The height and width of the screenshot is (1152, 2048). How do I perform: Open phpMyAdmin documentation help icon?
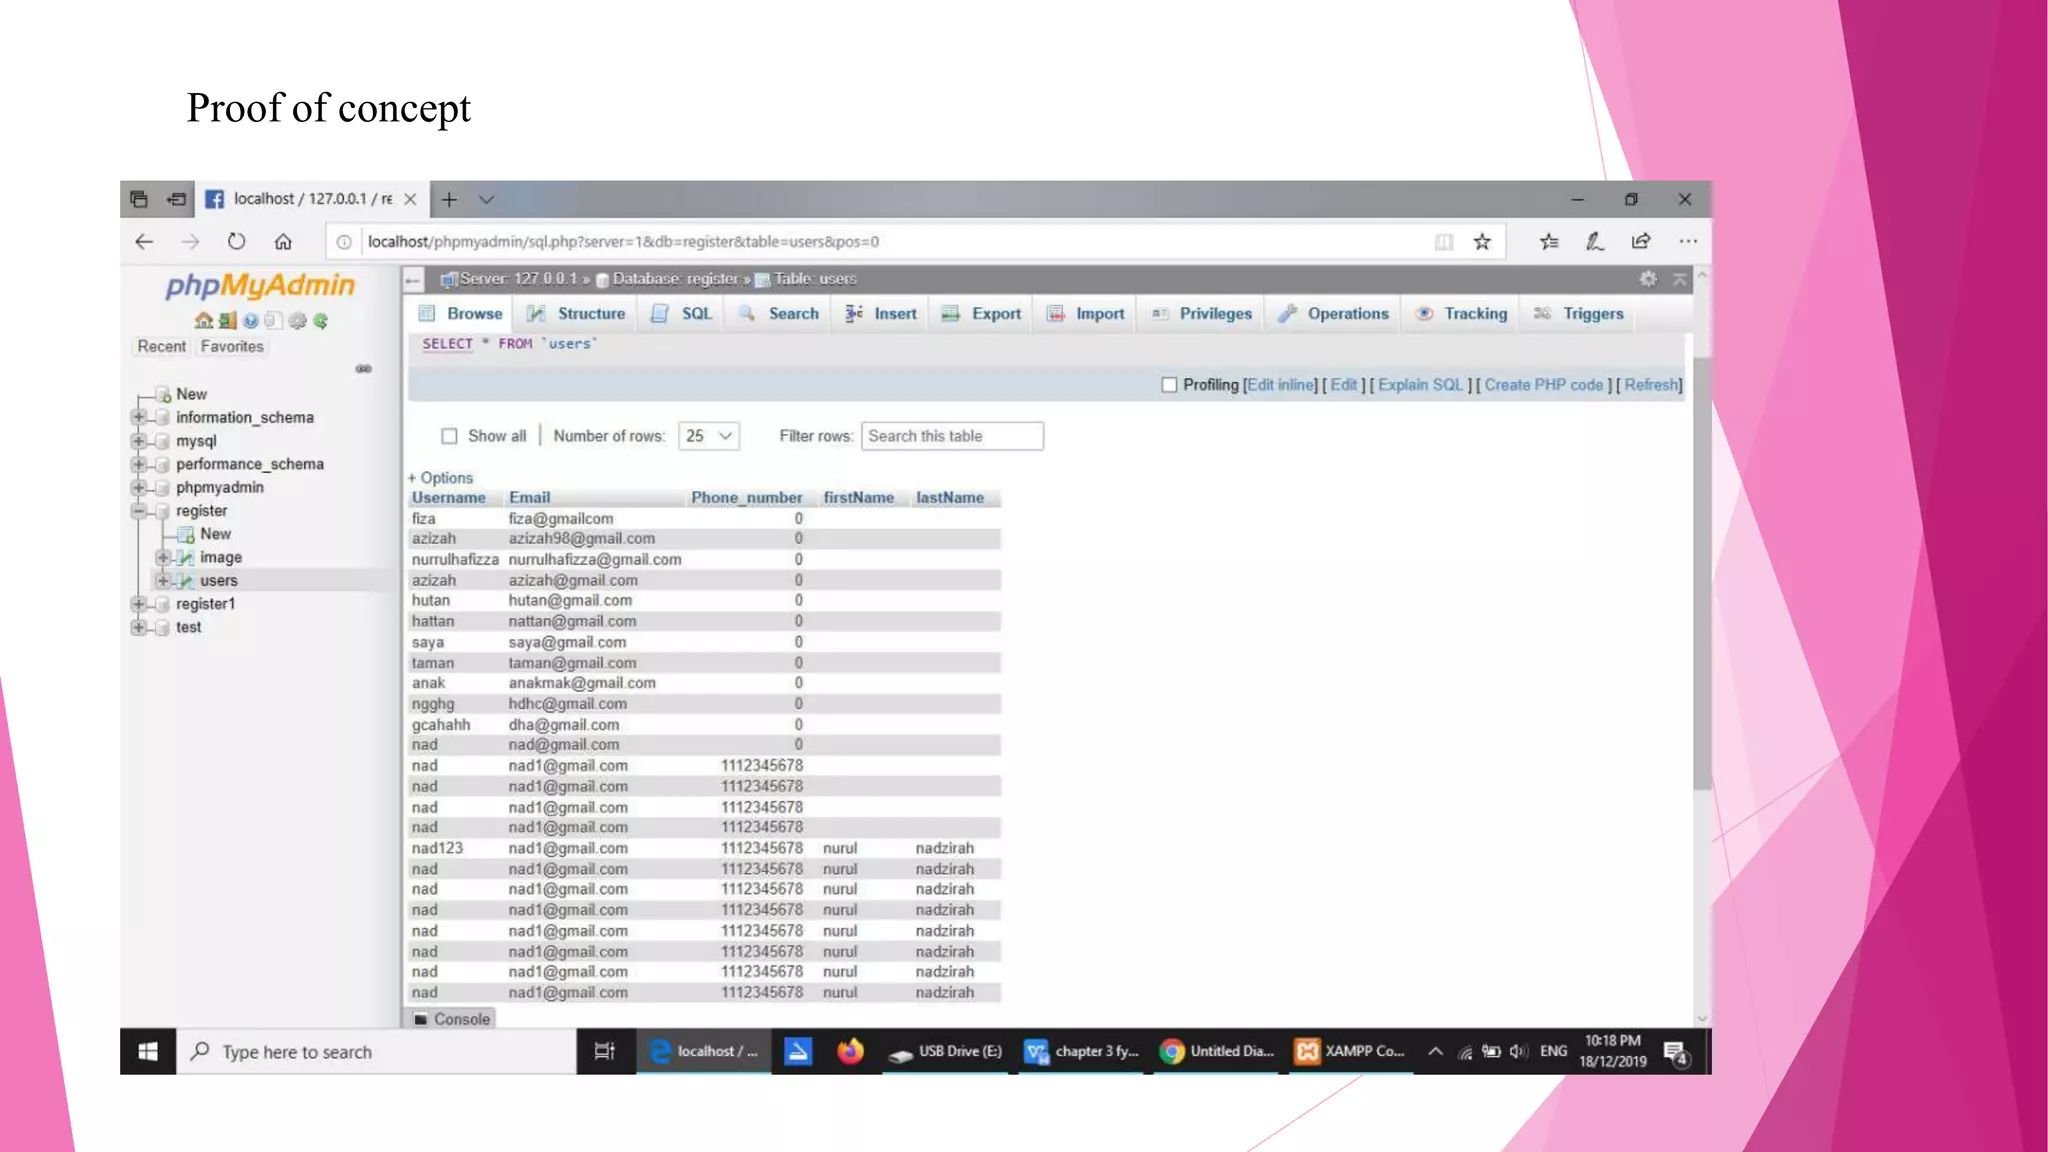point(250,321)
